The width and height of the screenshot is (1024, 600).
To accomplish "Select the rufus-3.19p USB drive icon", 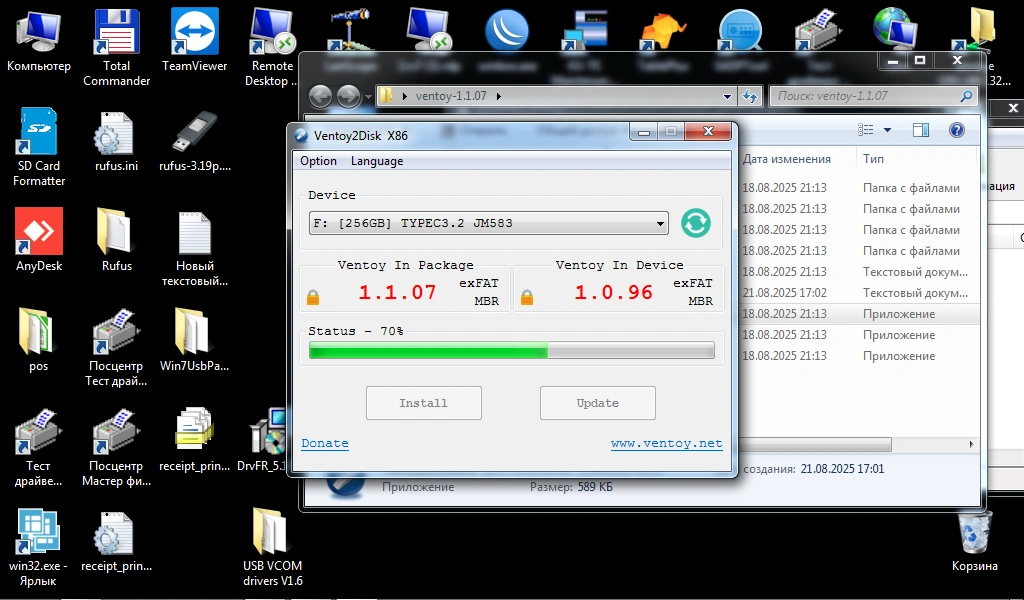I will pos(195,141).
